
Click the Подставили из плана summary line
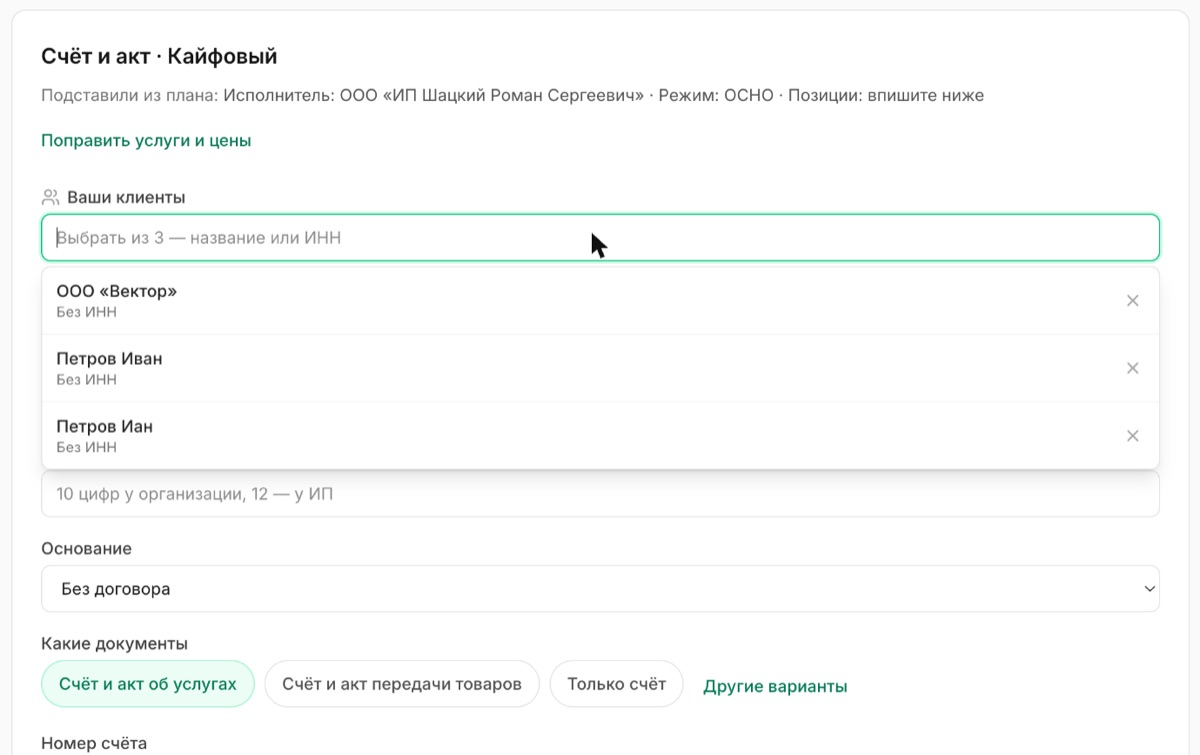512,96
